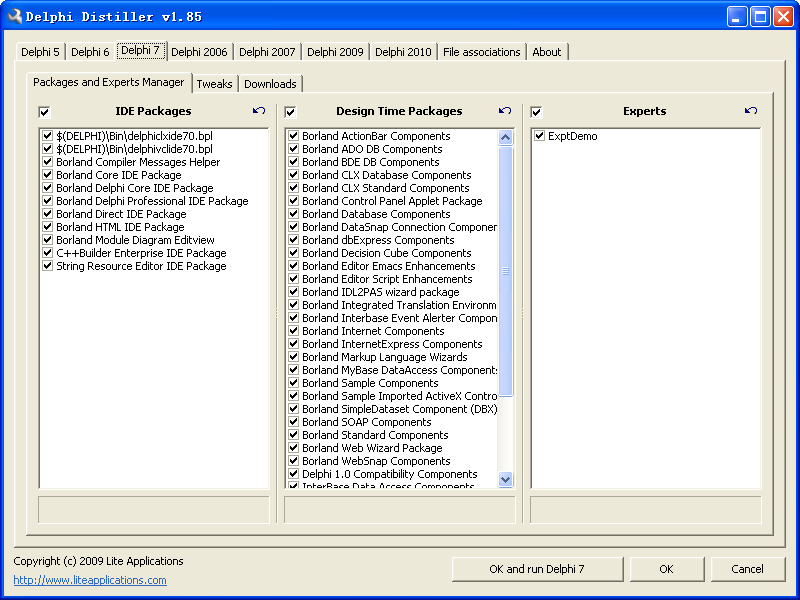Select Borland Control Panel Applet Package text
Screen dimensions: 800x600
coord(392,201)
